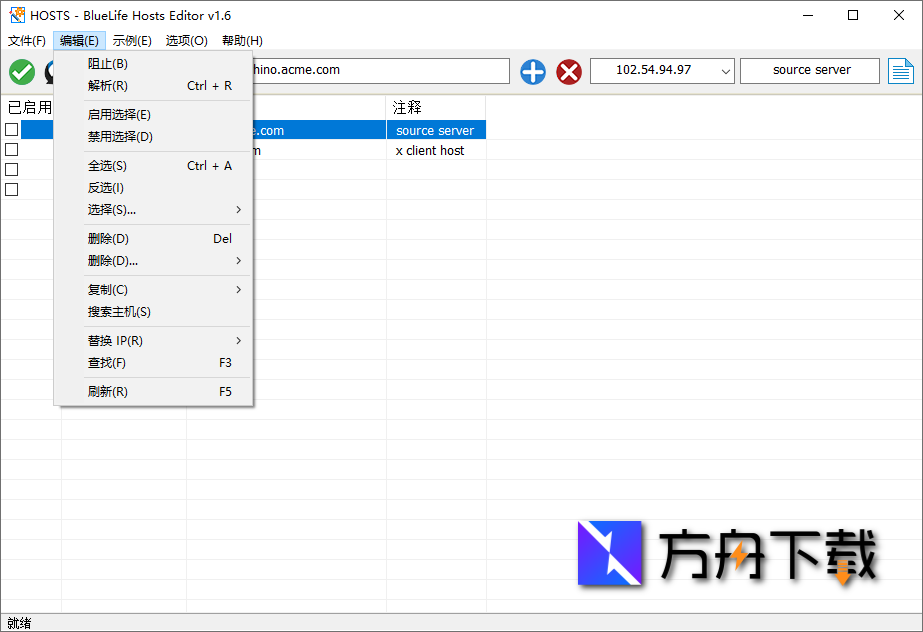
Task: Open the 文件(F) menu
Action: pos(26,40)
